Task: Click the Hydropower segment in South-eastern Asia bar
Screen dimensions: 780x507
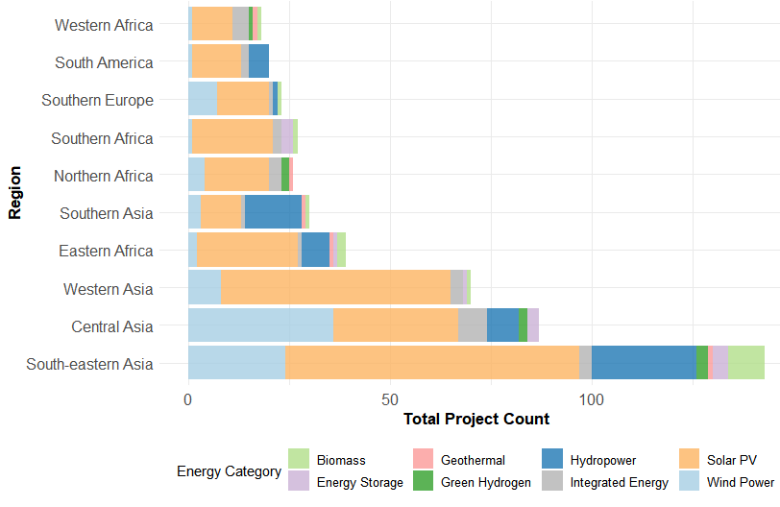Action: [643, 363]
